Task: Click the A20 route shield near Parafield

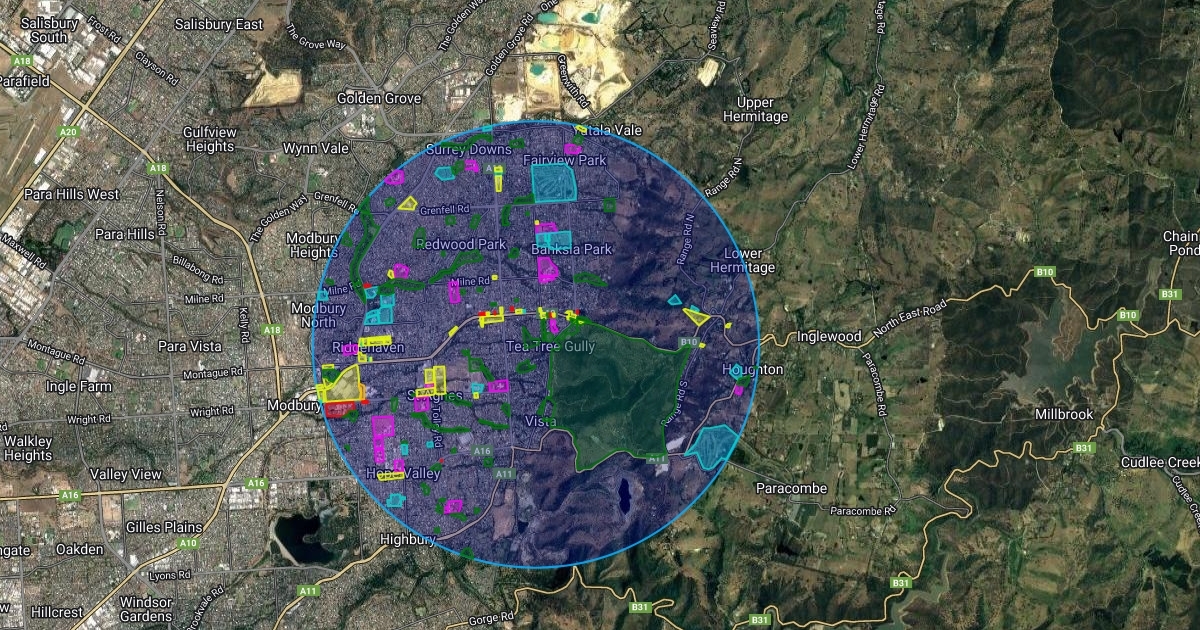Action: (69, 131)
